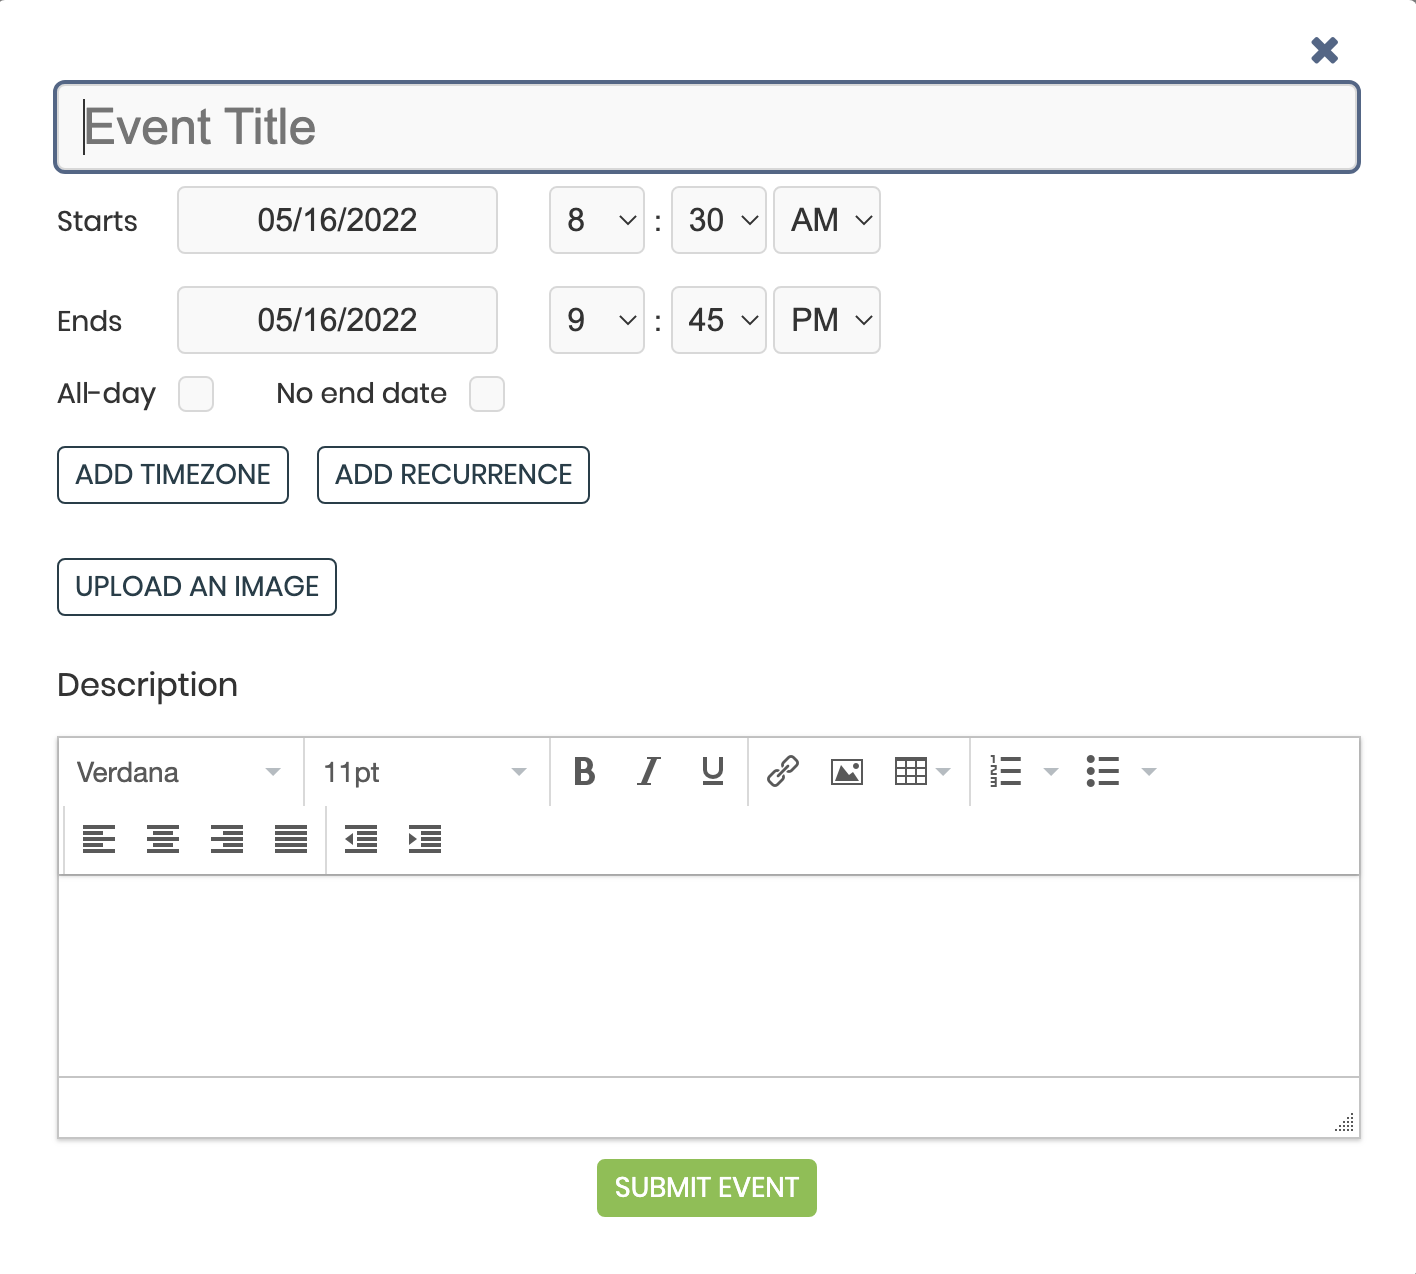Open the start hour dropdown showing 8
The image size is (1416, 1274).
pos(597,220)
